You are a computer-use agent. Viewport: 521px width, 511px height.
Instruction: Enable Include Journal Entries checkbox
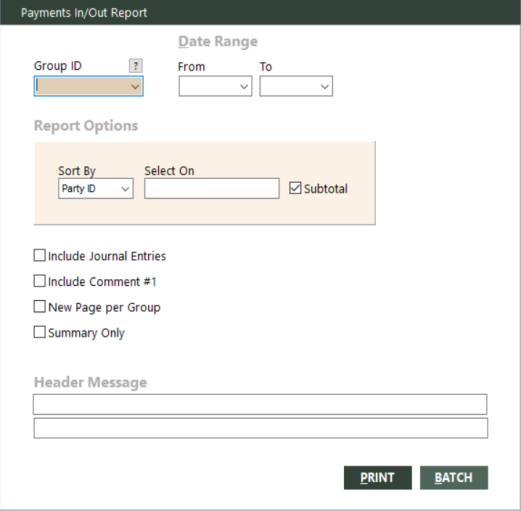pyautogui.click(x=40, y=256)
